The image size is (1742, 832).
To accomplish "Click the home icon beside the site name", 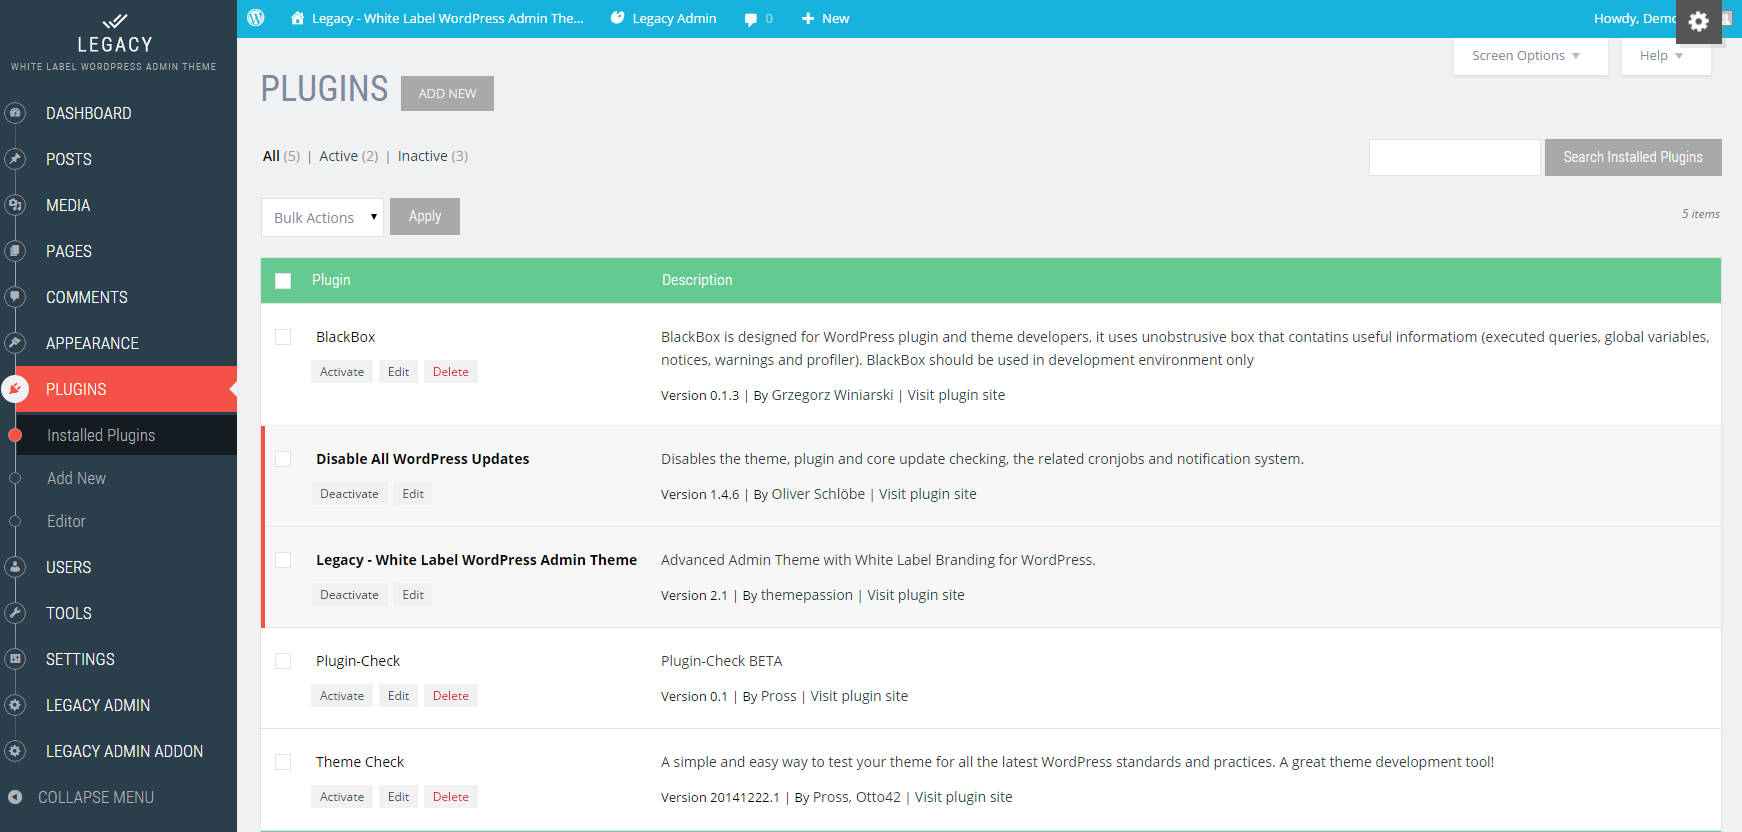I will click(x=297, y=18).
